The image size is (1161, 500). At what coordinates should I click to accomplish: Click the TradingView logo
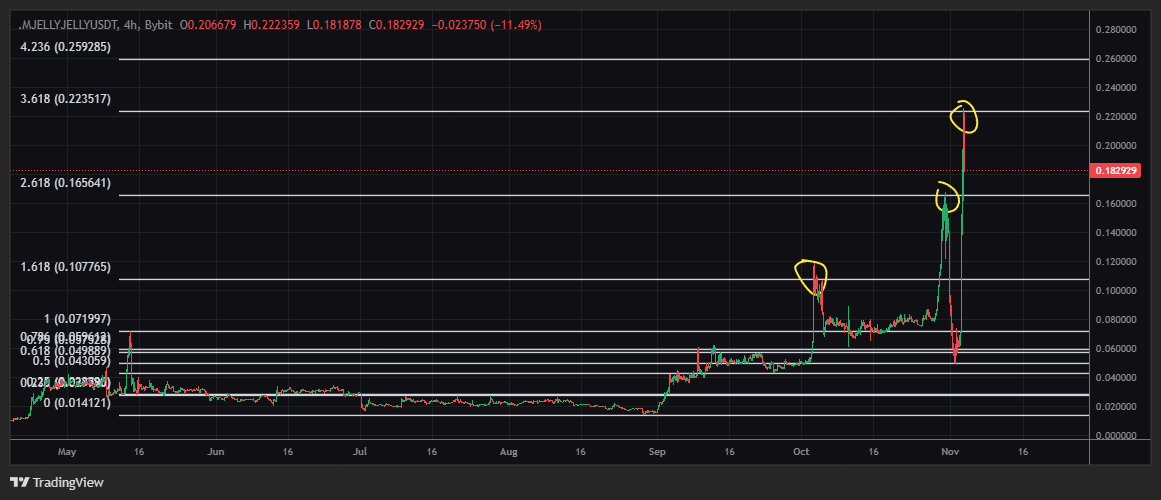coord(56,483)
